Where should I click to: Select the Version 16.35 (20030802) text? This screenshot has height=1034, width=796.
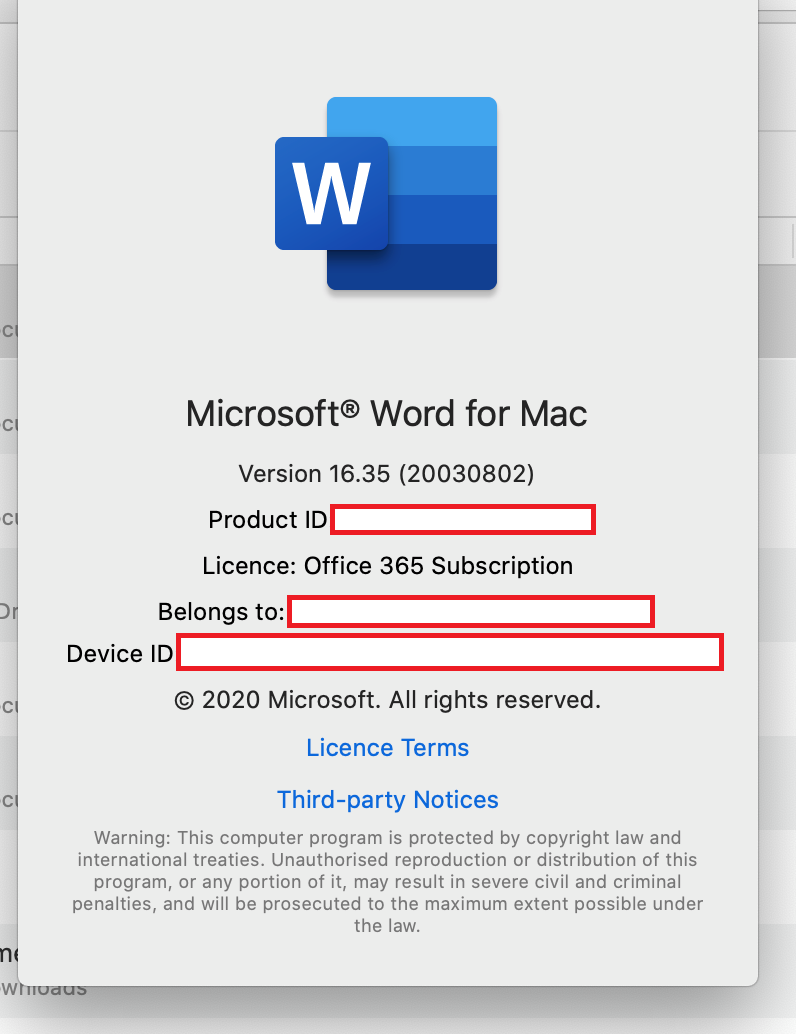pos(386,473)
